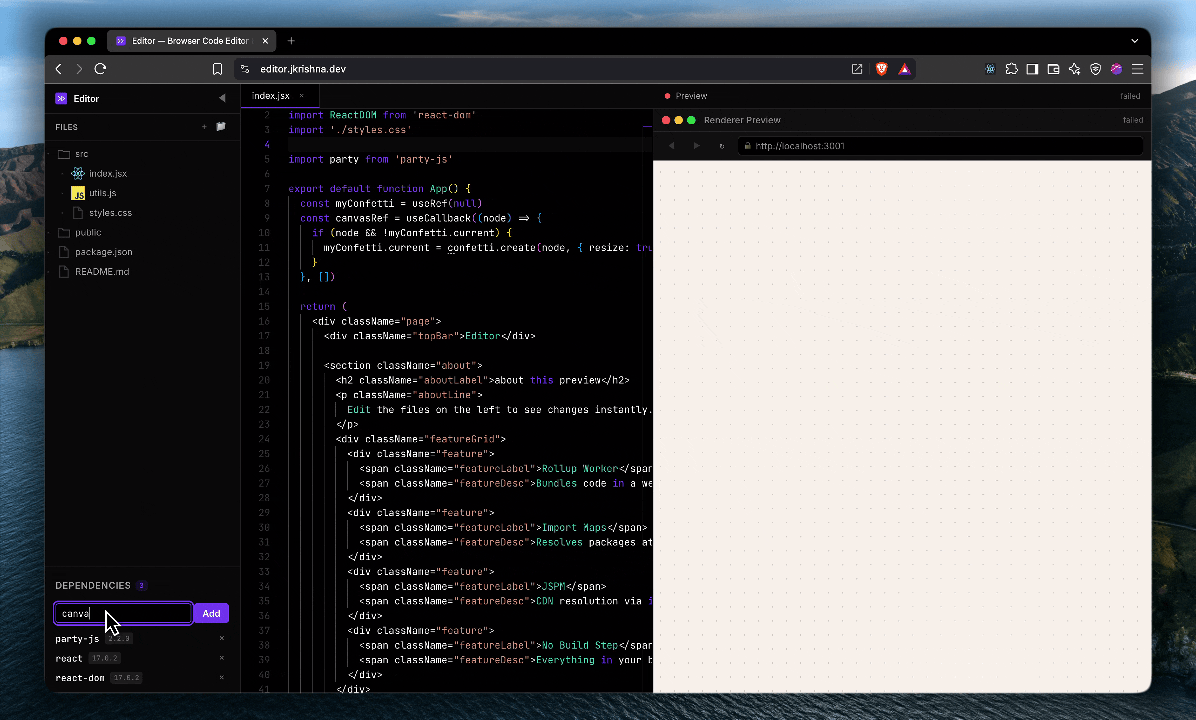Close the index.jsx editor tab

coord(301,95)
